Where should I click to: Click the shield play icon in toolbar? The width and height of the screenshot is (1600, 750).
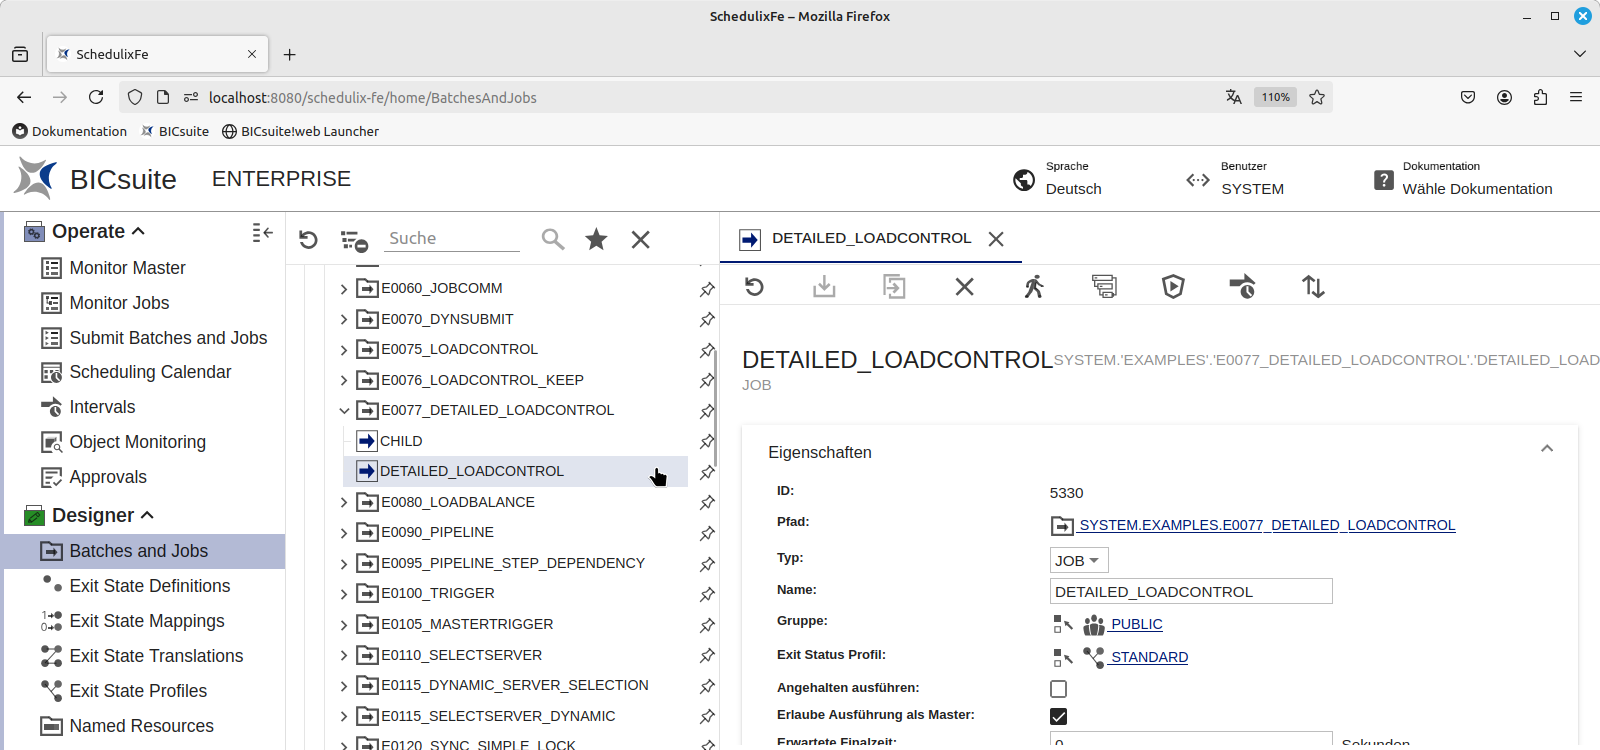click(x=1173, y=287)
